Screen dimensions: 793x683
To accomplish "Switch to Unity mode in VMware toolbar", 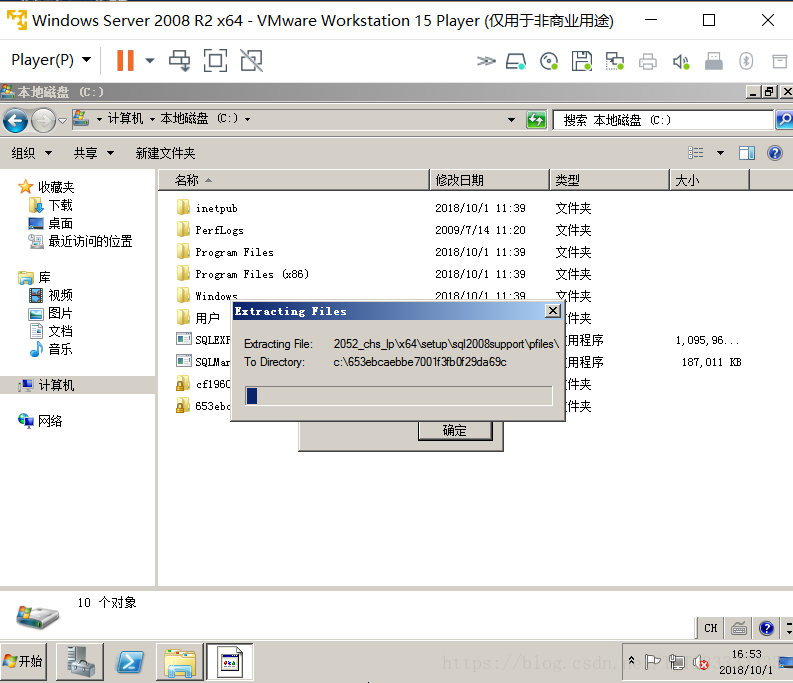I will [x=251, y=61].
